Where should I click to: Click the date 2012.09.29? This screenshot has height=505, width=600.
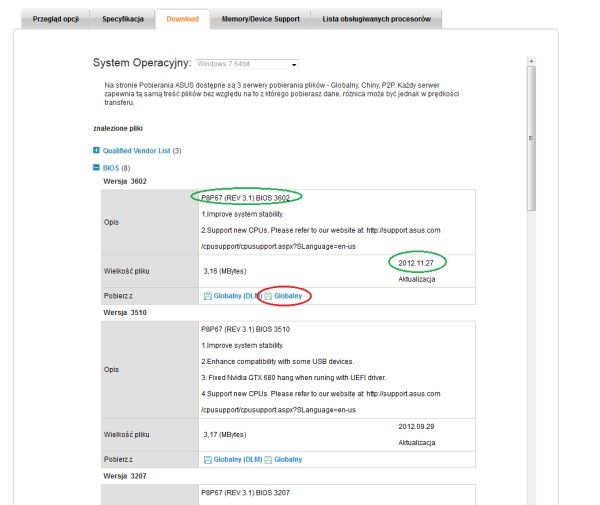pos(416,427)
